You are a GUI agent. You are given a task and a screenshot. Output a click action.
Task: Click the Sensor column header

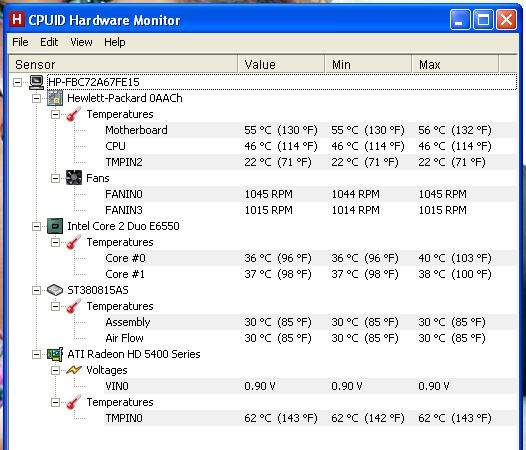(x=123, y=64)
